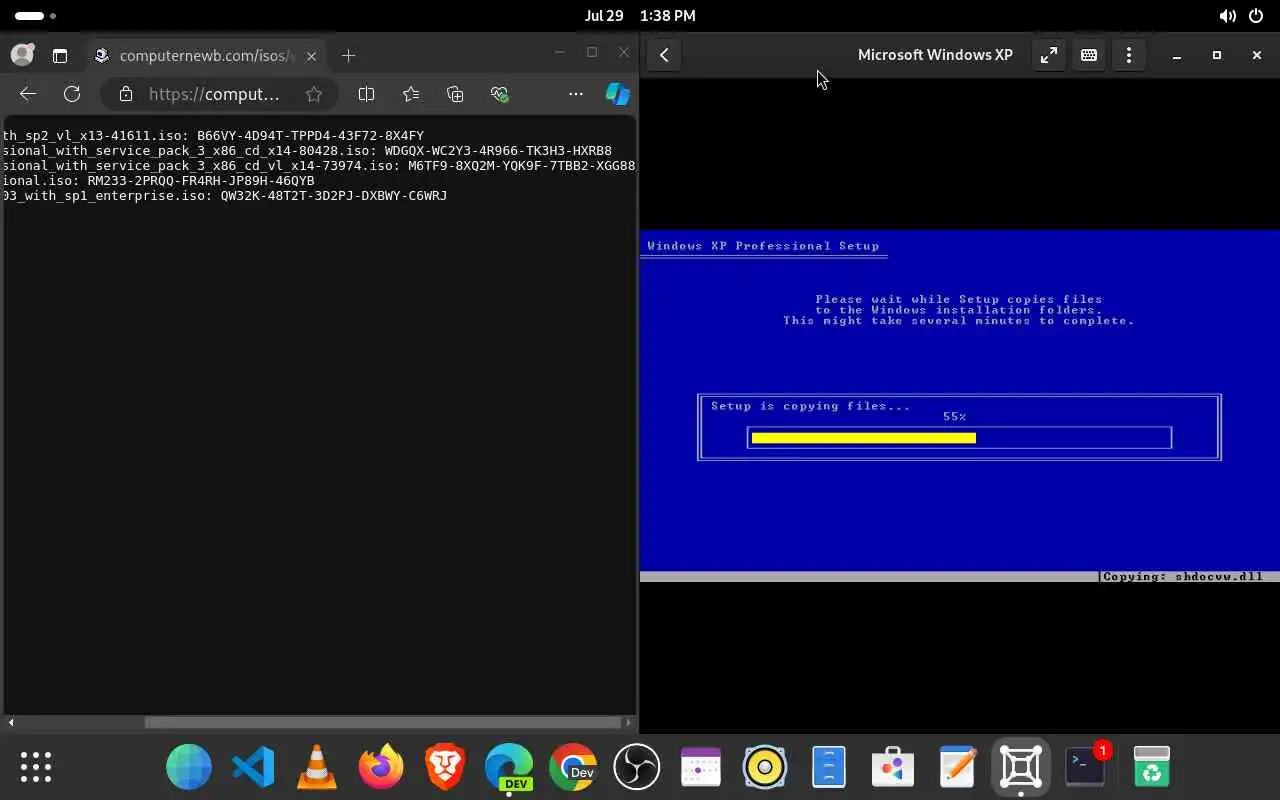Open the Trash in the dock
Screen dimensions: 1280x800
[x=1152, y=767]
